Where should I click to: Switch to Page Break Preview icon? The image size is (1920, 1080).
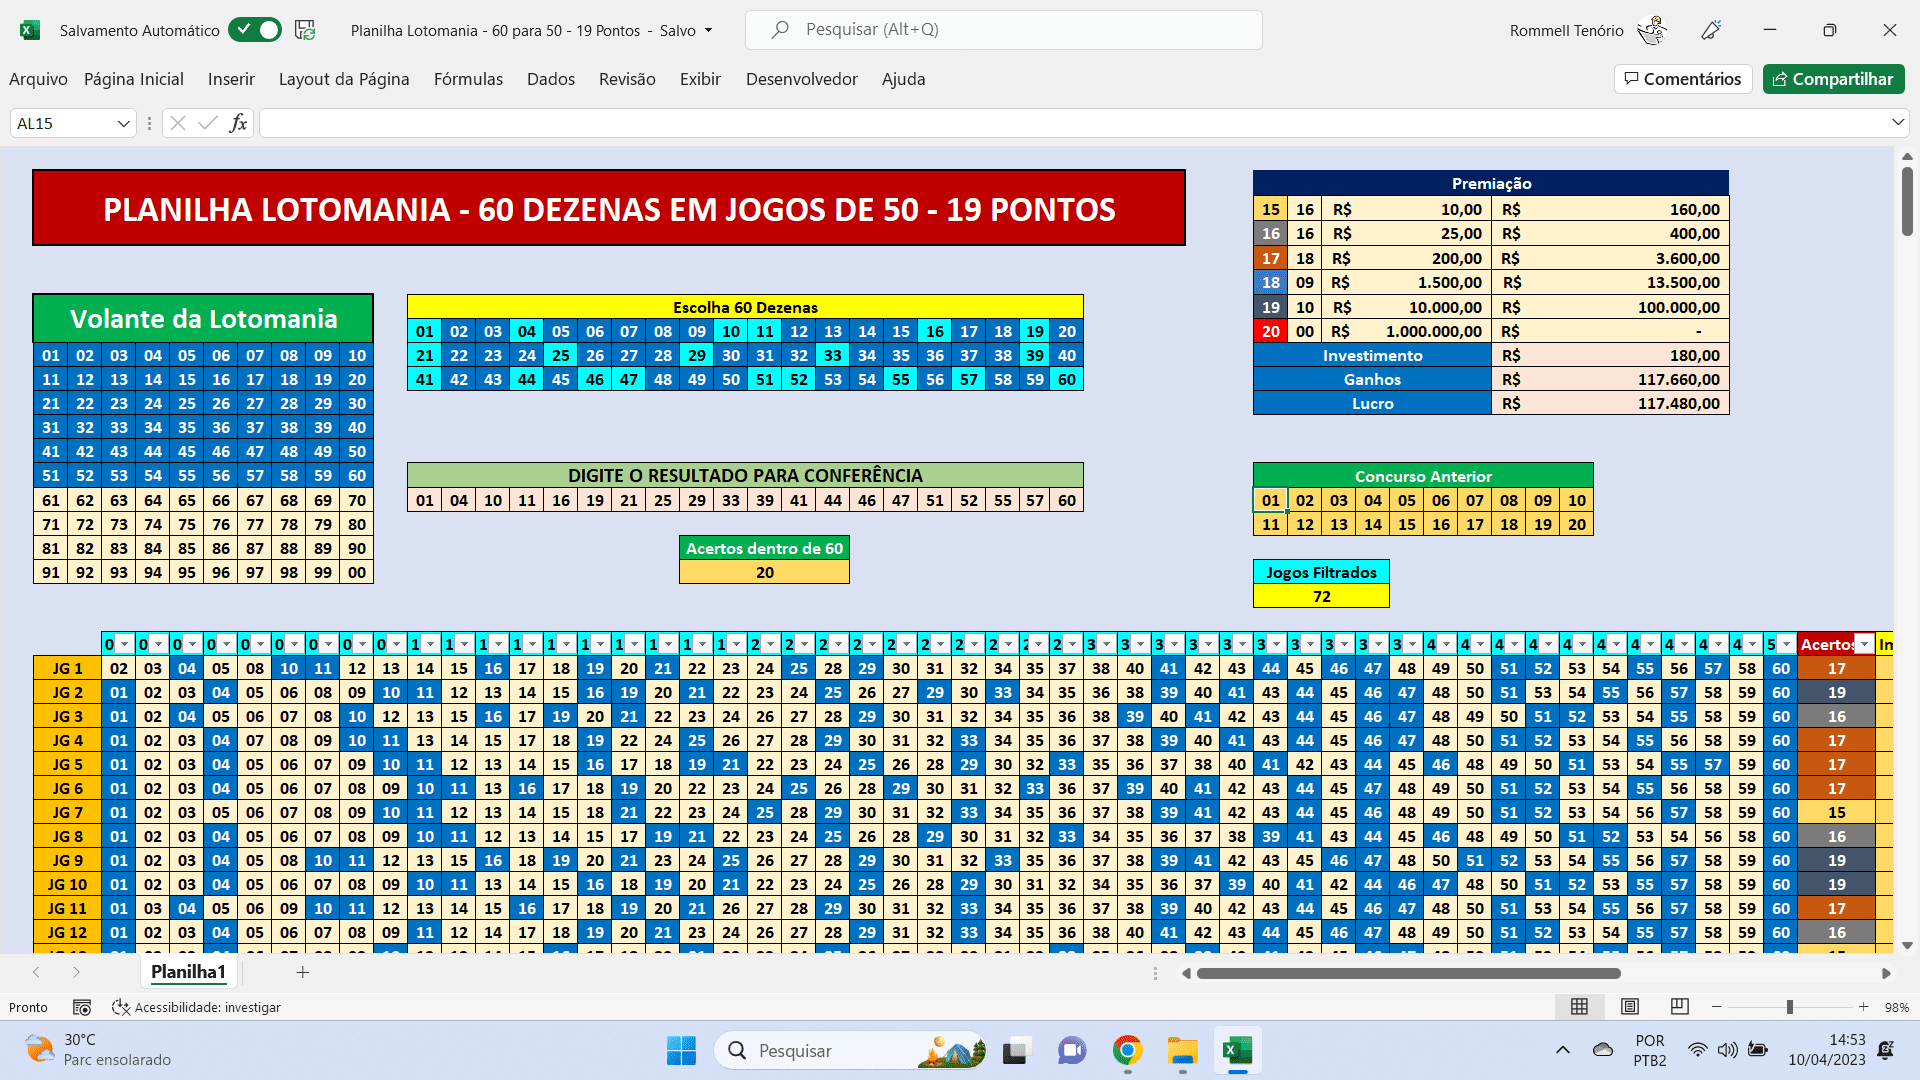point(1680,1007)
